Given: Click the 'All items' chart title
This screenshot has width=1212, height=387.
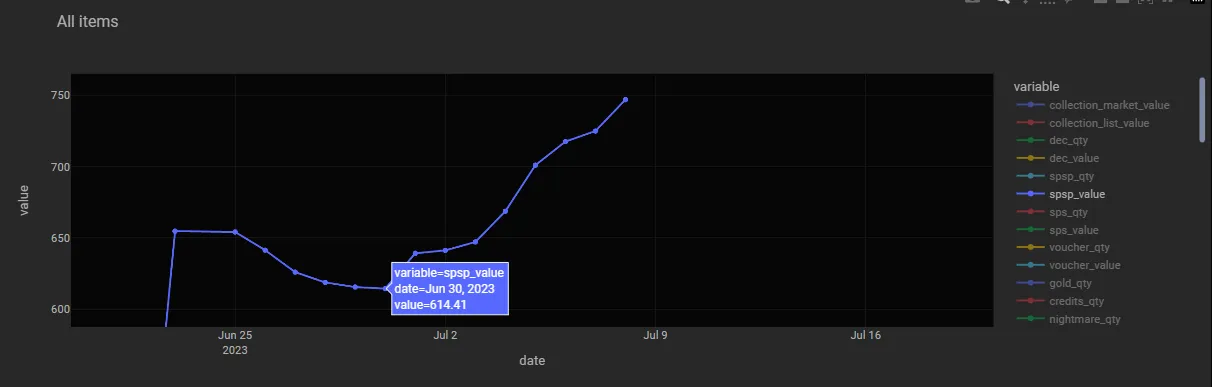Looking at the screenshot, I should click(88, 21).
